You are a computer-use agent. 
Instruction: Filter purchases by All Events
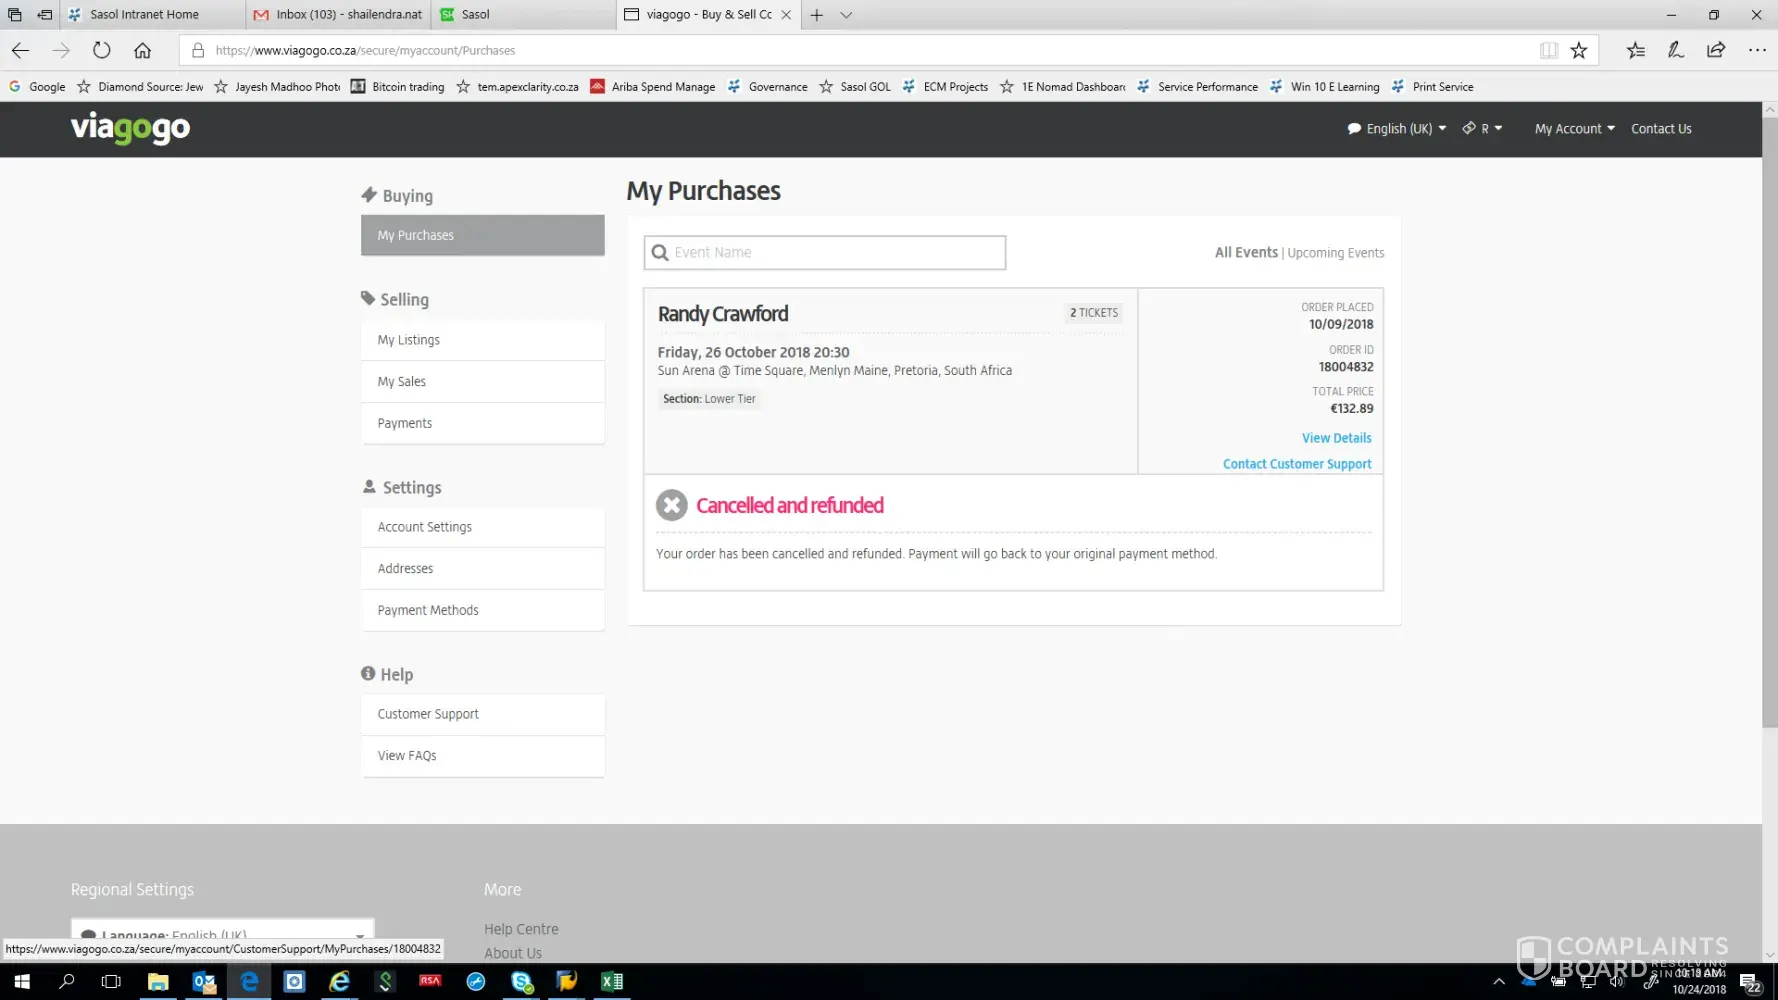(x=1246, y=253)
